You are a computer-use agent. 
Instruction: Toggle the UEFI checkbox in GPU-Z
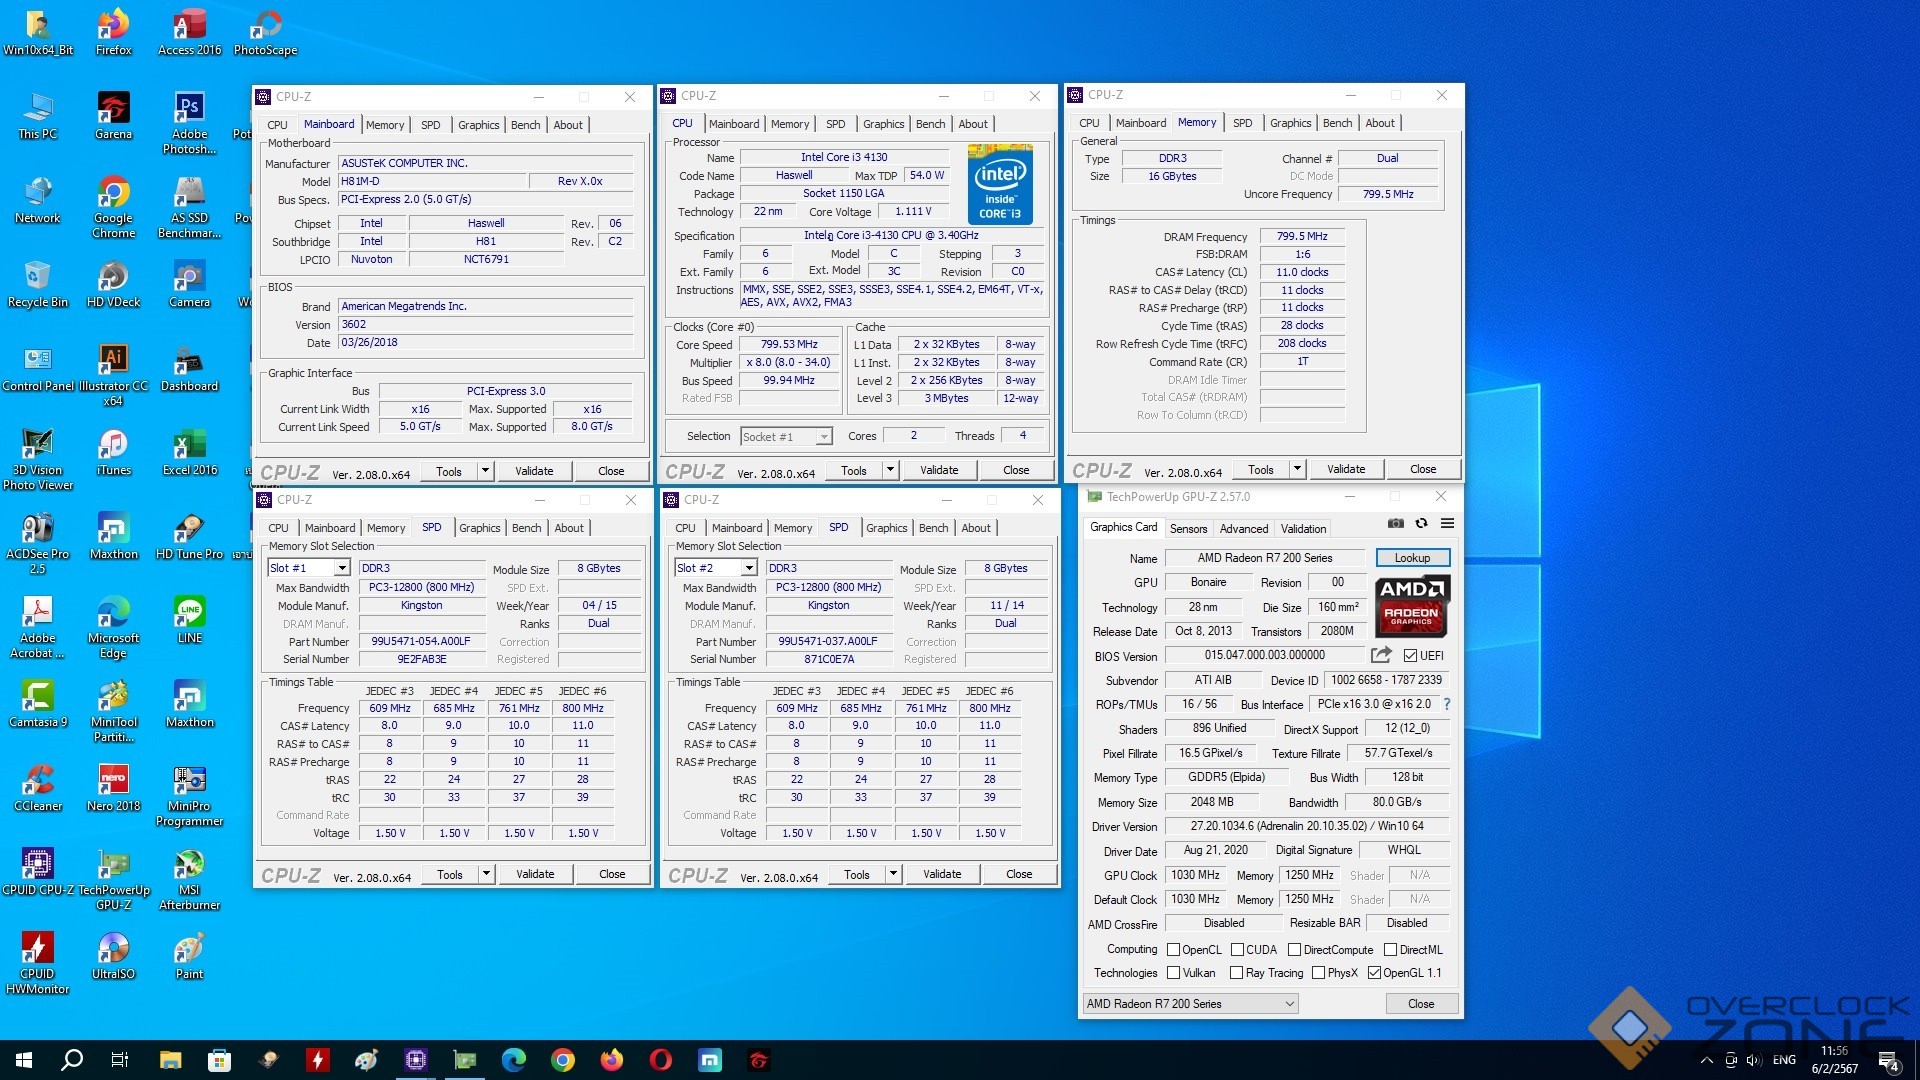click(1410, 656)
